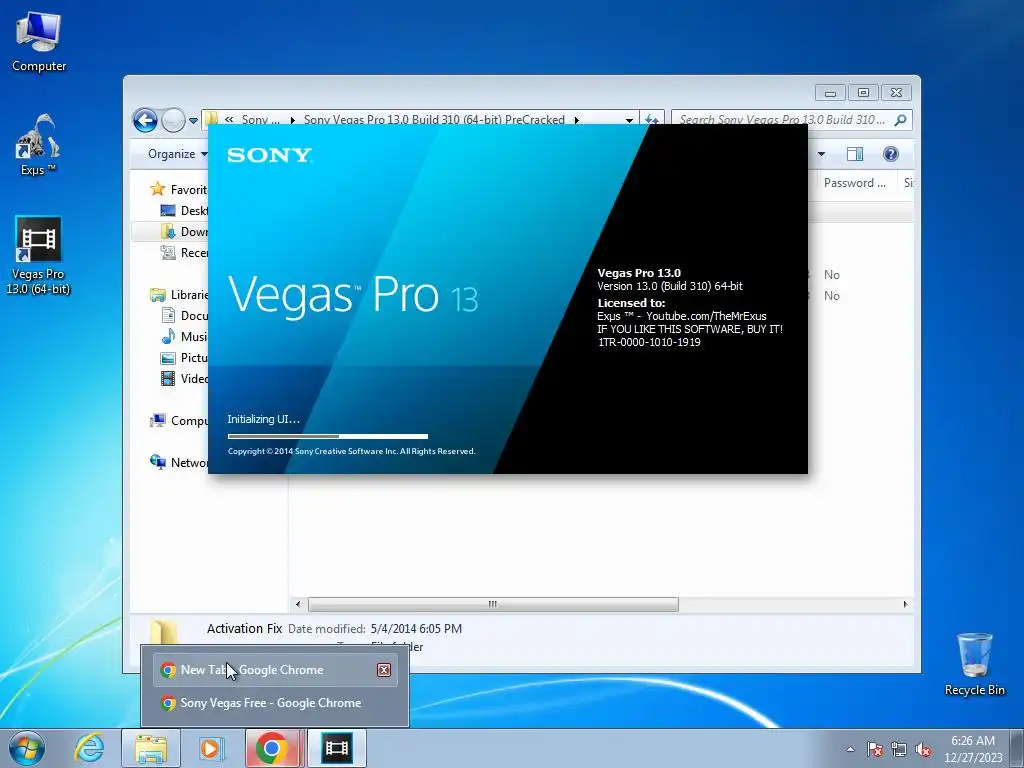Select Downloads in the navigation pane

[184, 231]
